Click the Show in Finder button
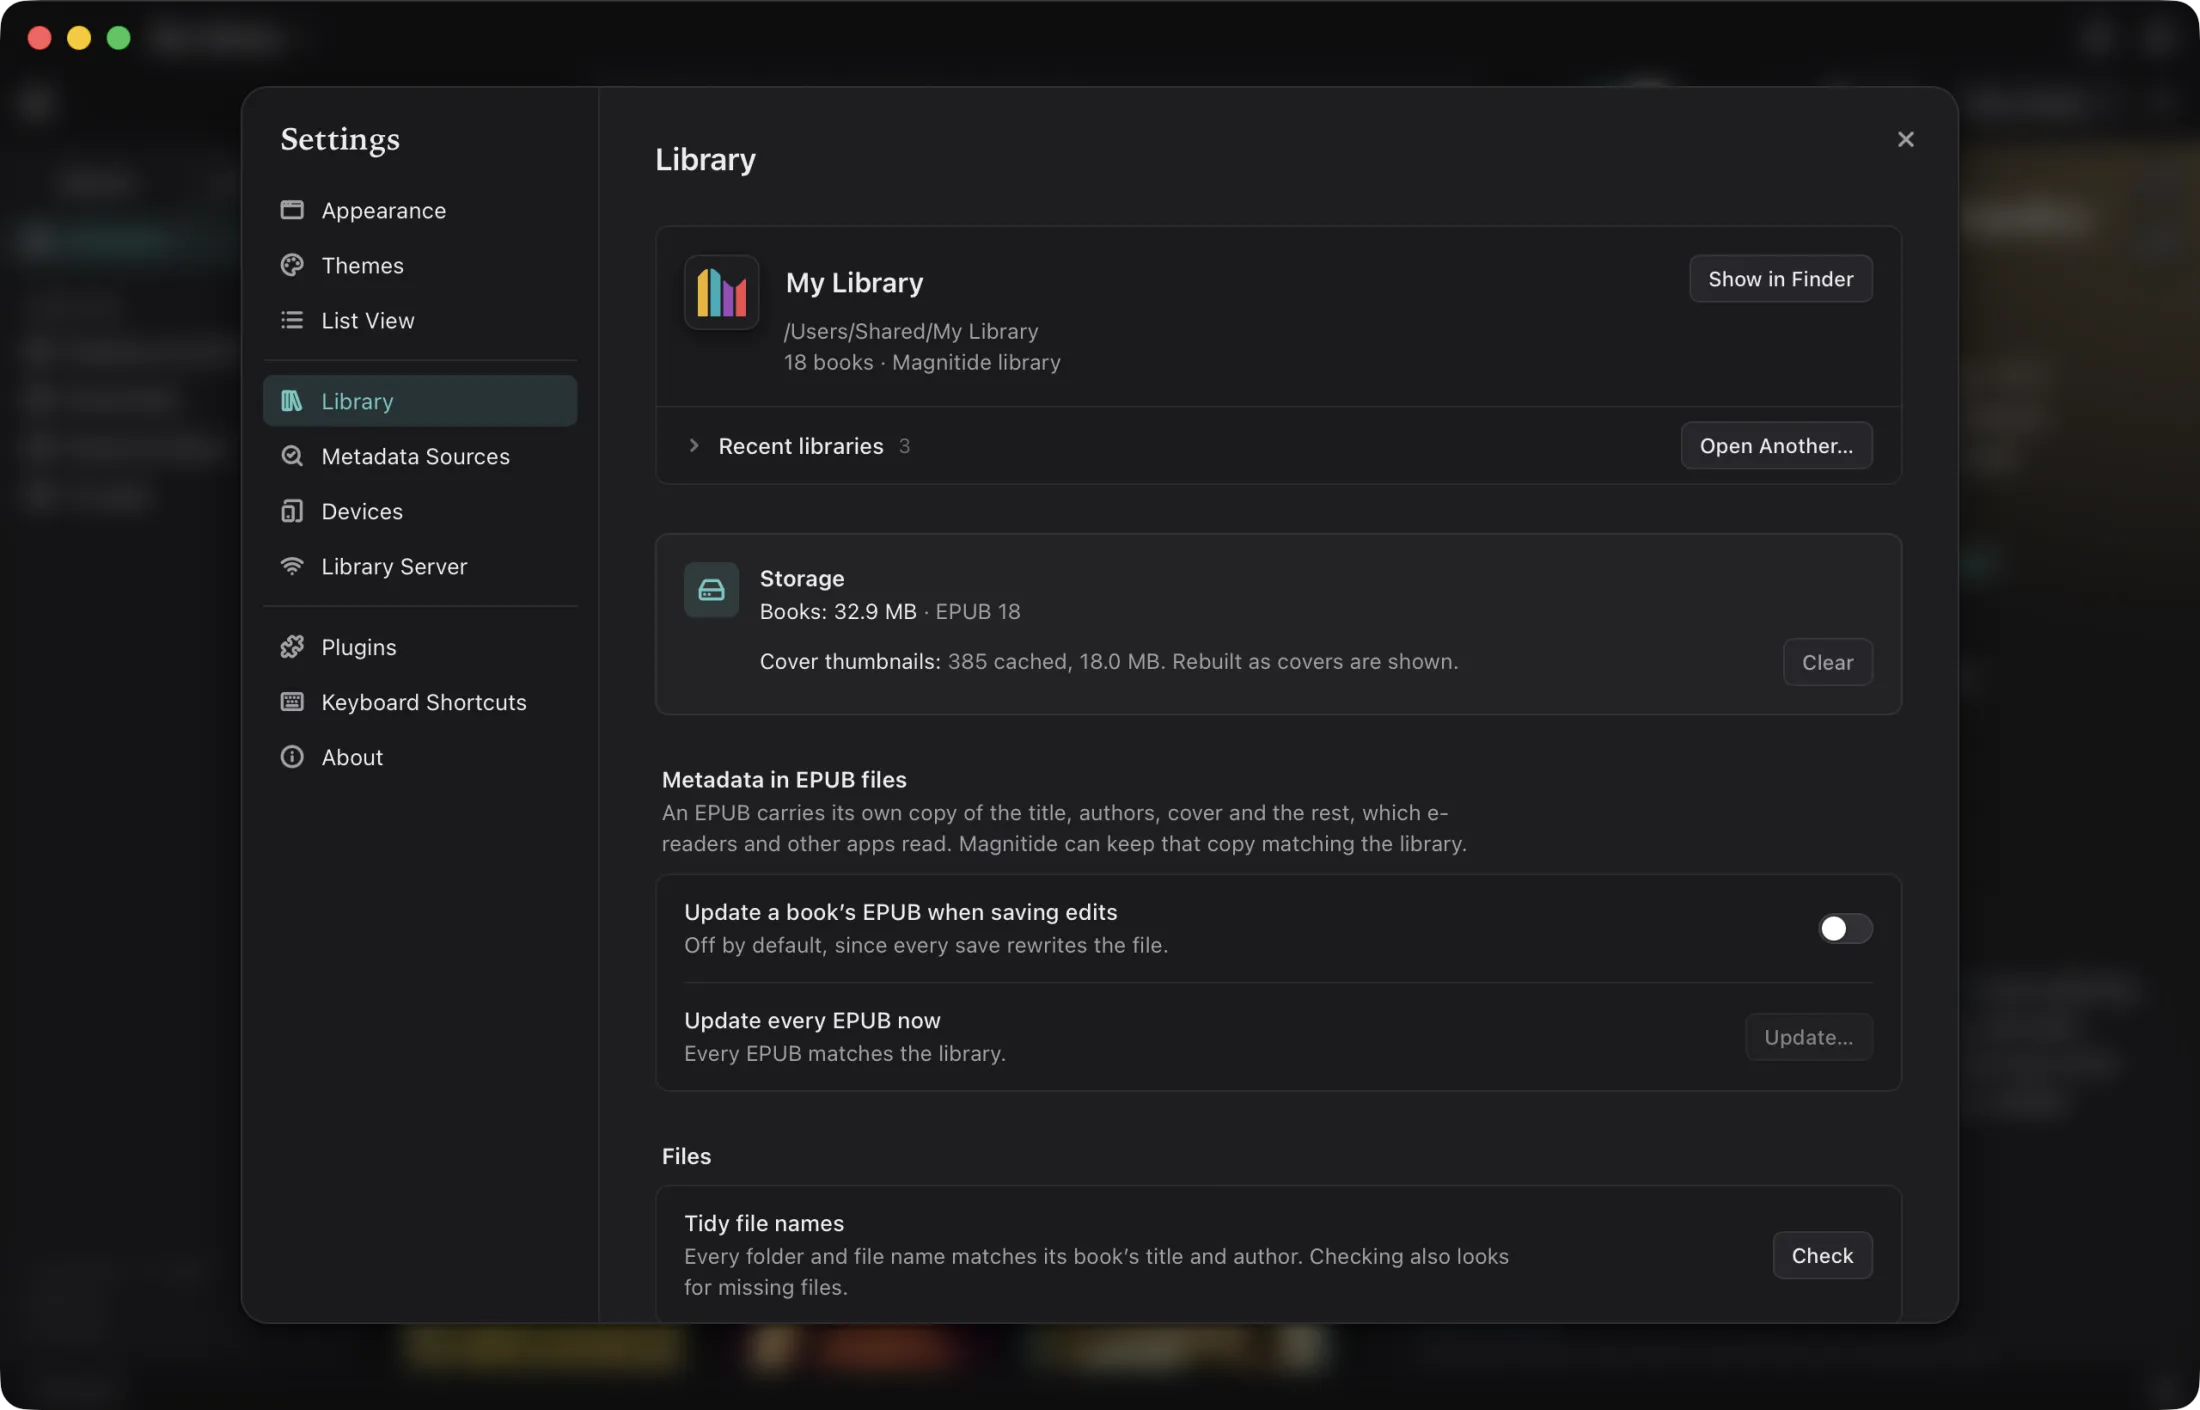This screenshot has width=2200, height=1410. pyautogui.click(x=1781, y=279)
